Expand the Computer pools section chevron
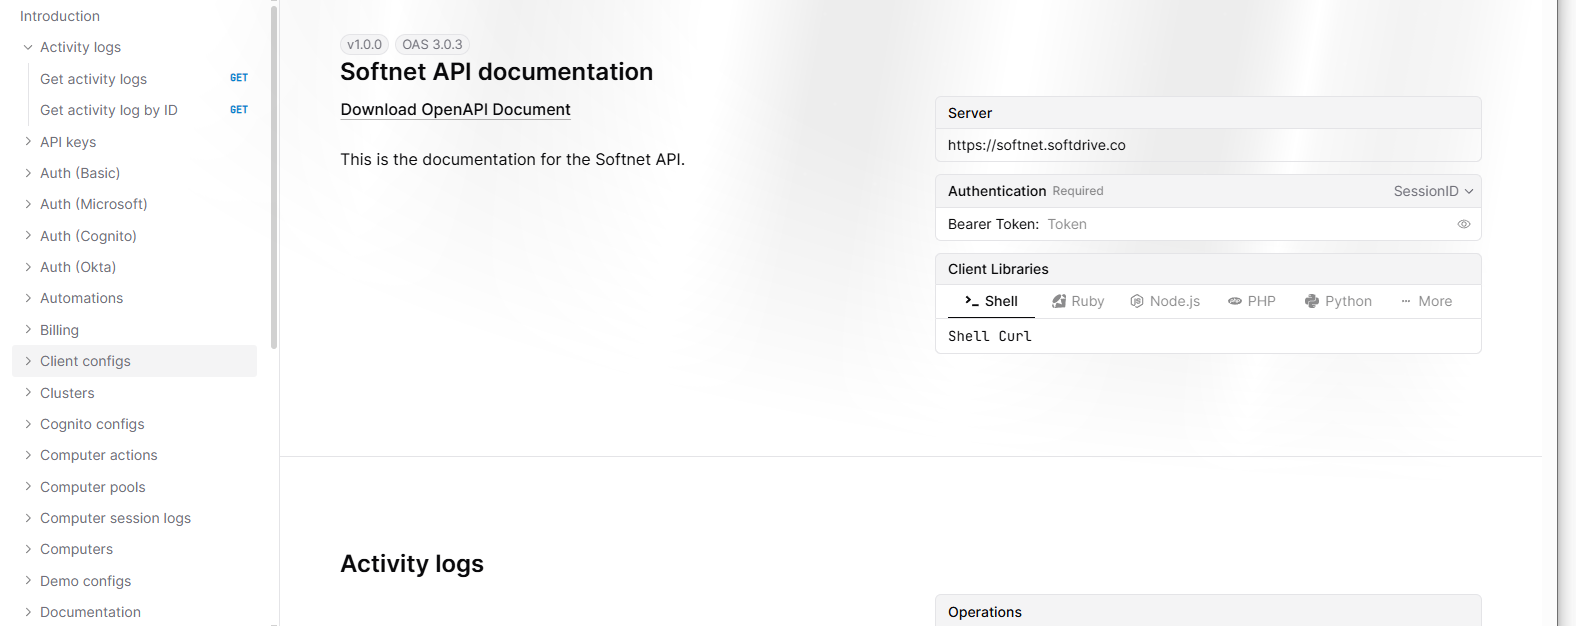 pyautogui.click(x=28, y=487)
